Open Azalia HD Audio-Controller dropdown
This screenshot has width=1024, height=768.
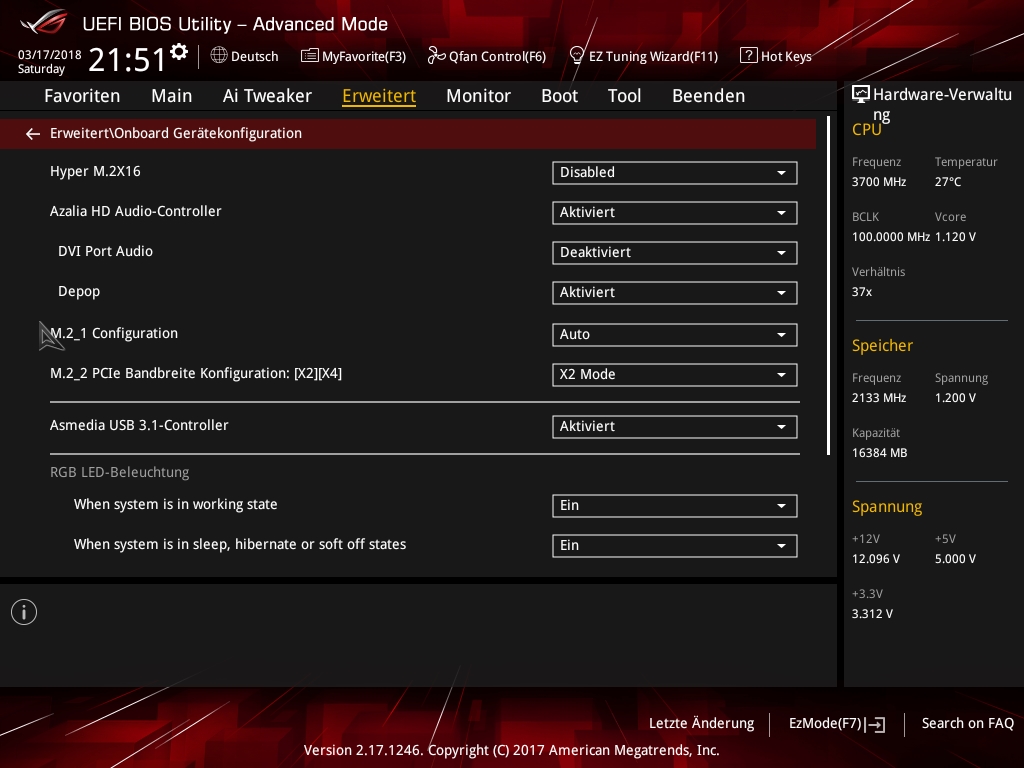[x=675, y=213]
